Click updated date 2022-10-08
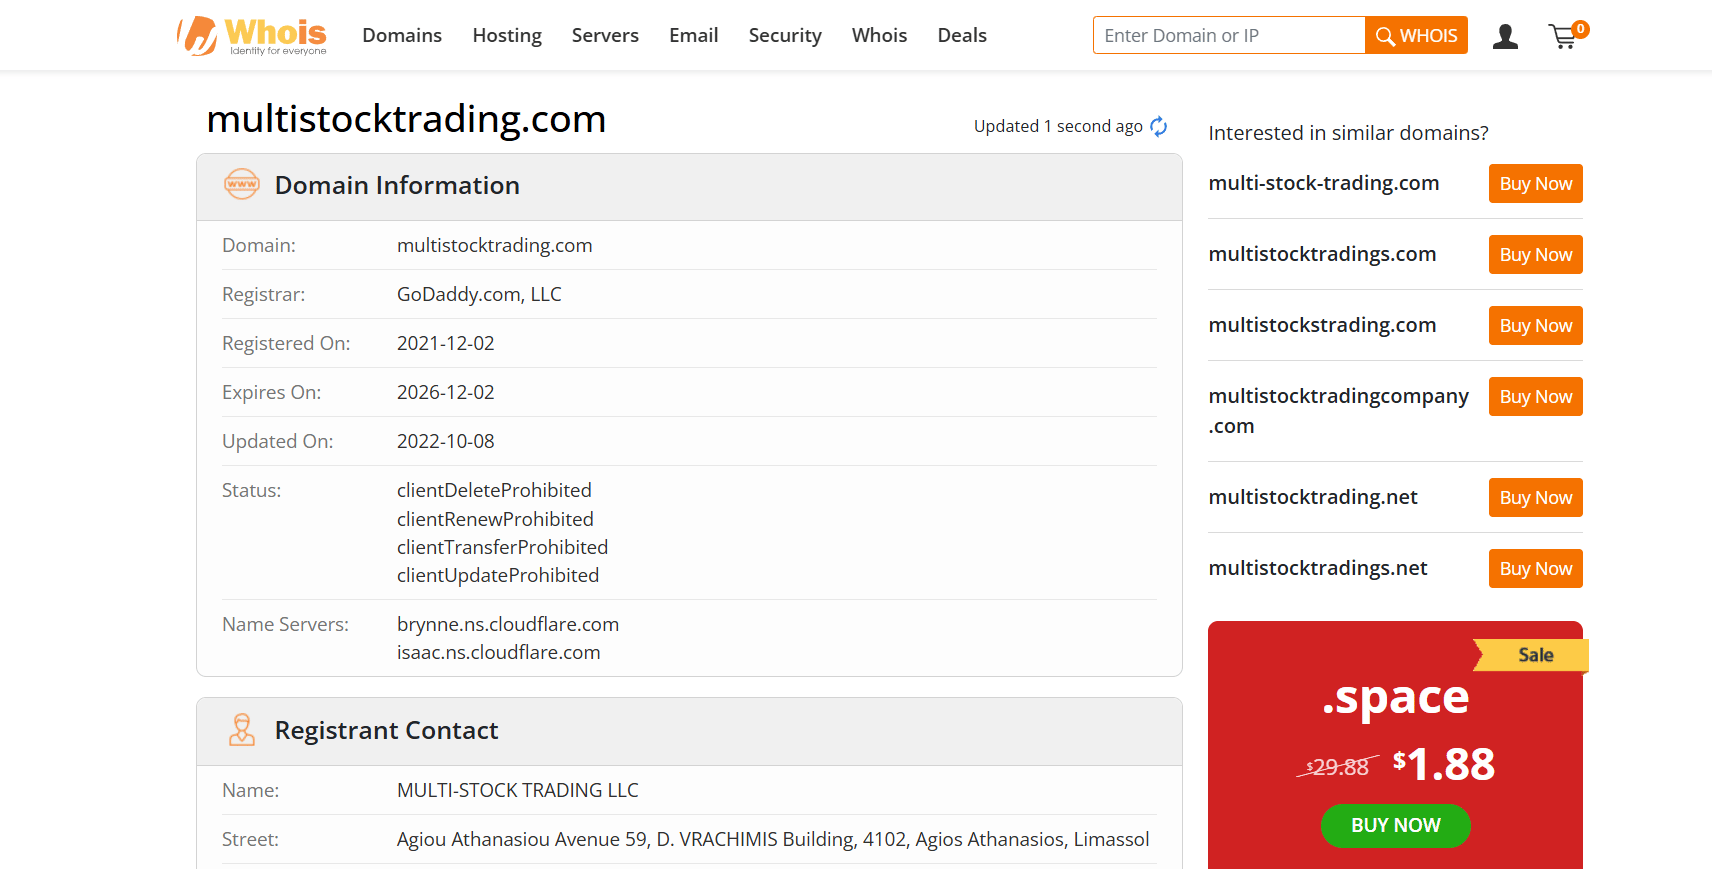The image size is (1712, 869). coord(445,441)
